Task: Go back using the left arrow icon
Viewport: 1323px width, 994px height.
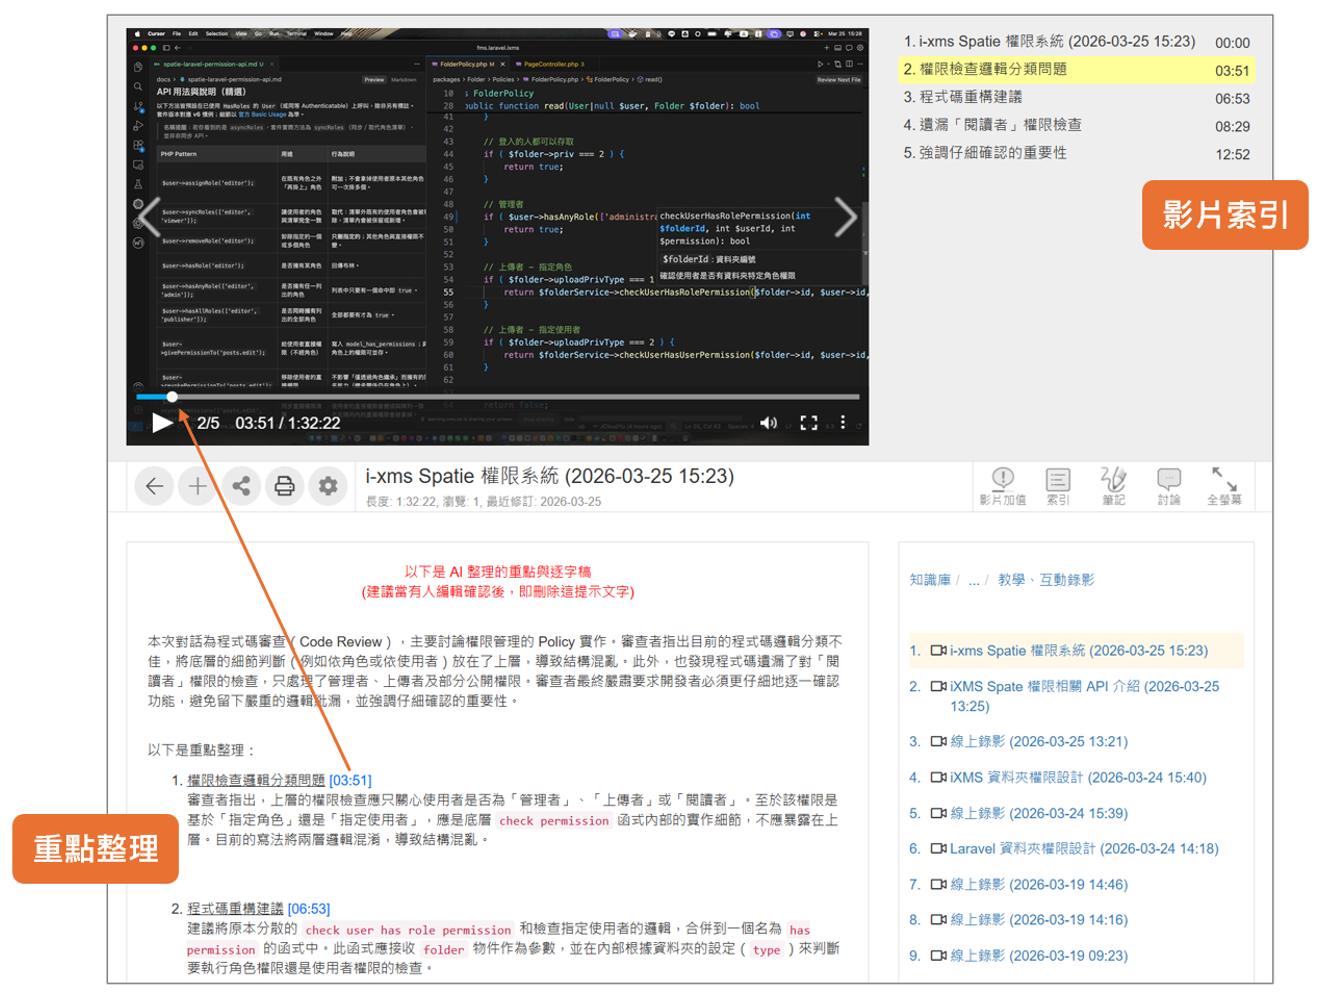Action: tap(153, 486)
